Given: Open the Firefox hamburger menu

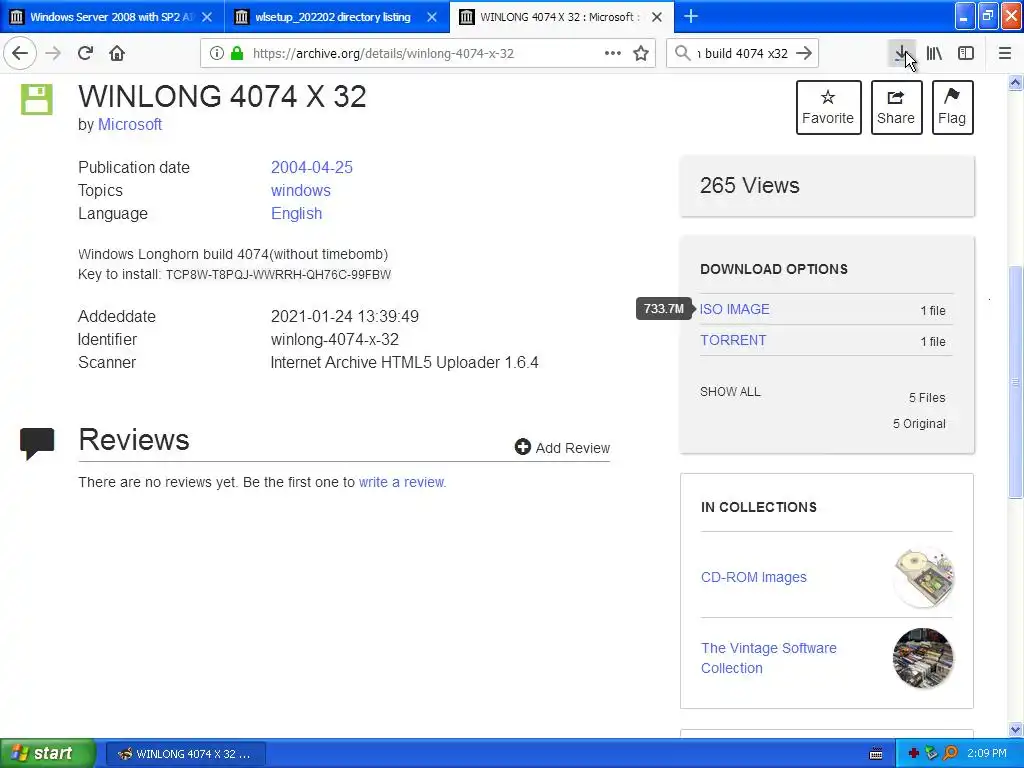Looking at the screenshot, I should [x=1004, y=54].
